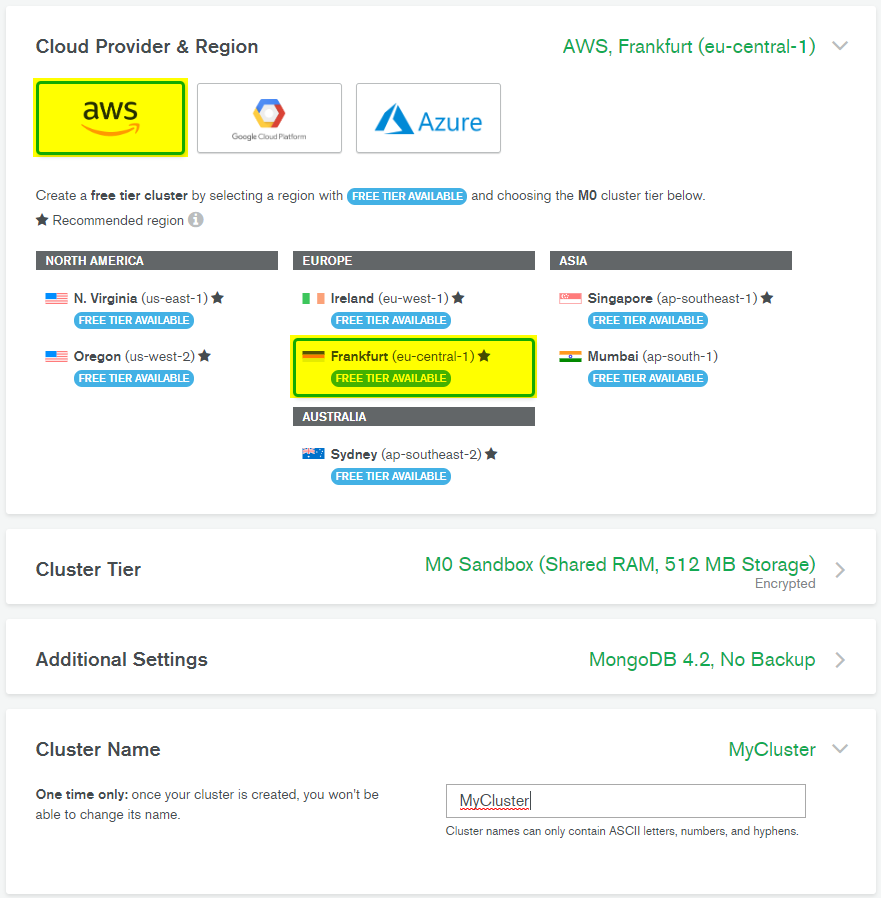881x898 pixels.
Task: Click the AUSTRALIA region header
Action: point(414,416)
